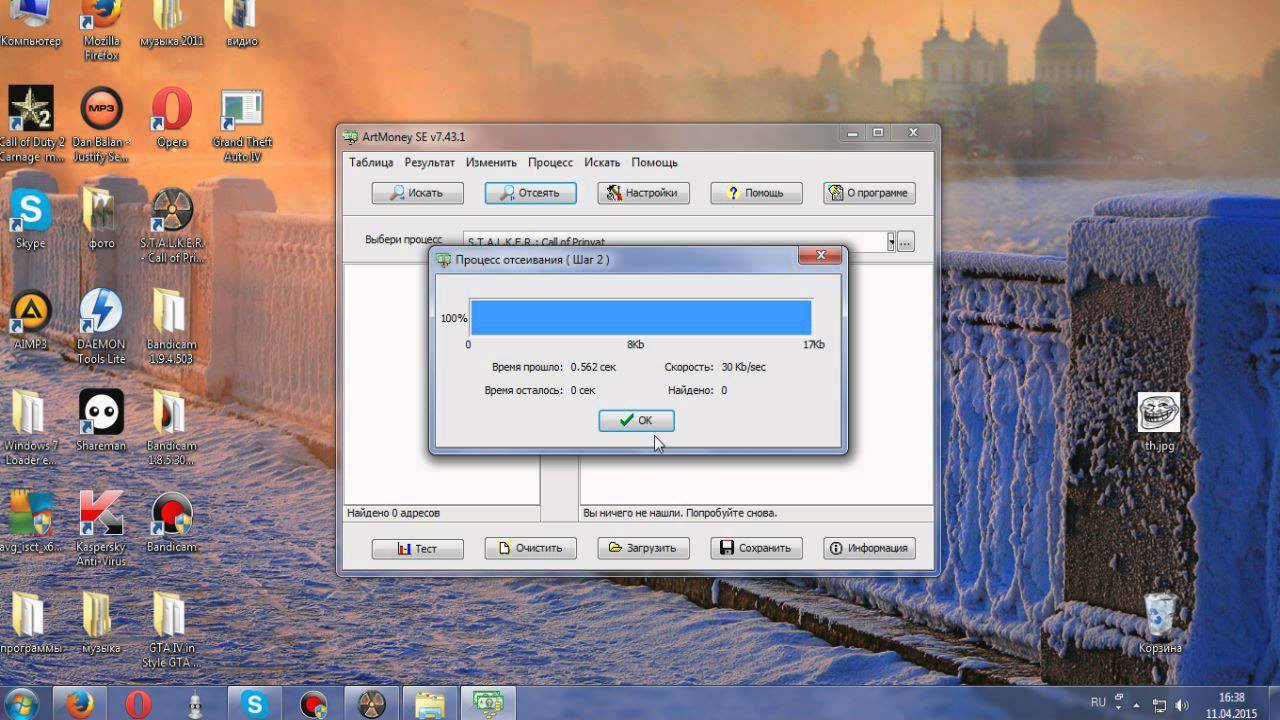The image size is (1280, 720).
Task: Click the Windows Explorer taskbar icon
Action: 430,704
